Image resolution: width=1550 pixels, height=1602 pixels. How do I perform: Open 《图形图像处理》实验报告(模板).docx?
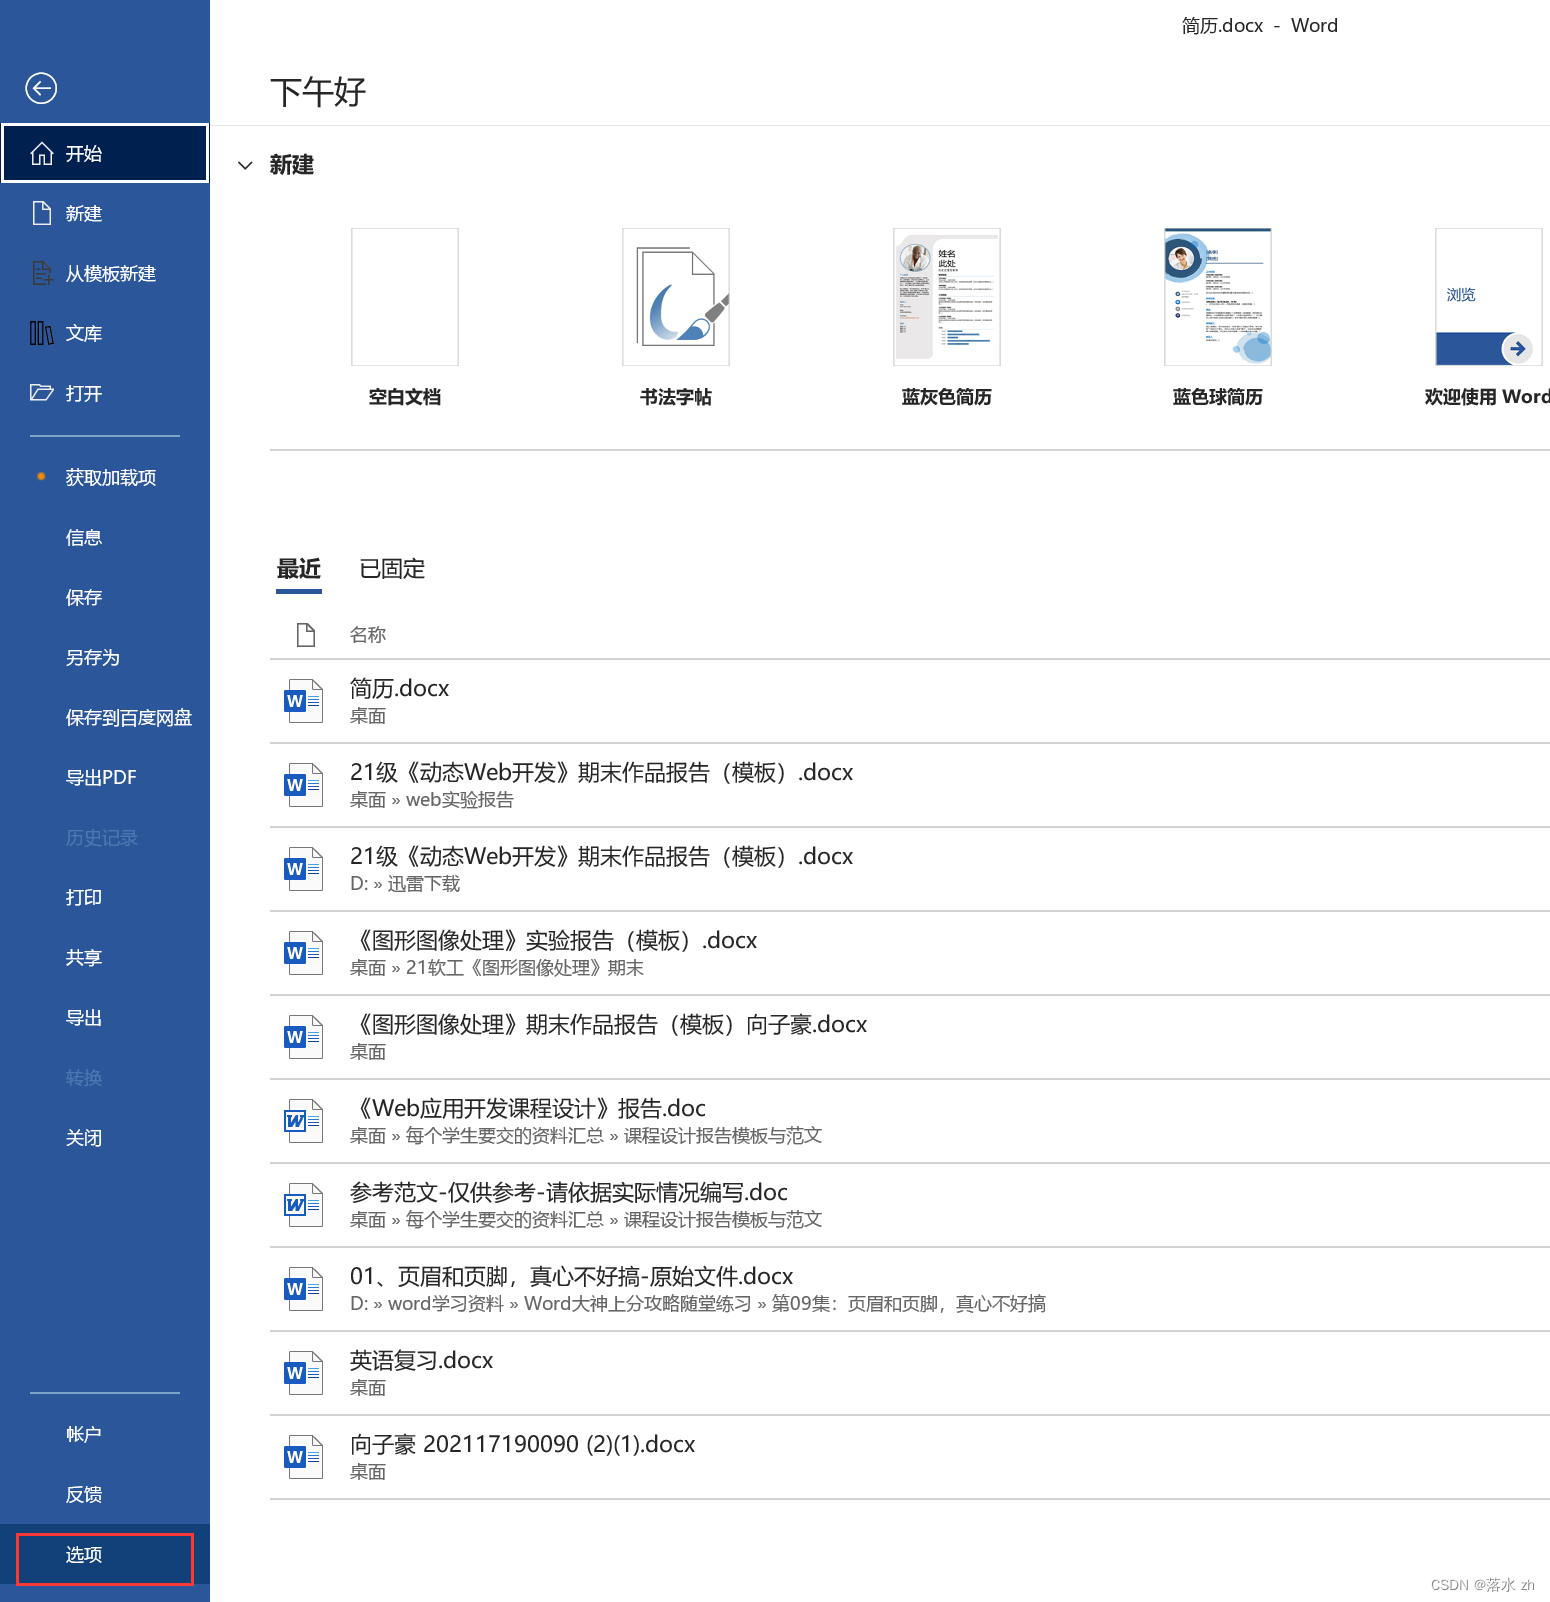tap(910, 953)
